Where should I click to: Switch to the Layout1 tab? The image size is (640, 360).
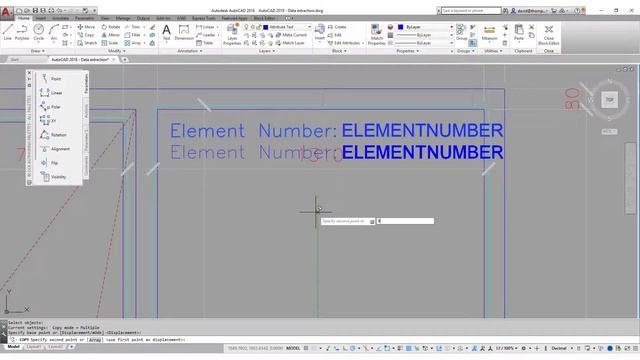click(34, 347)
